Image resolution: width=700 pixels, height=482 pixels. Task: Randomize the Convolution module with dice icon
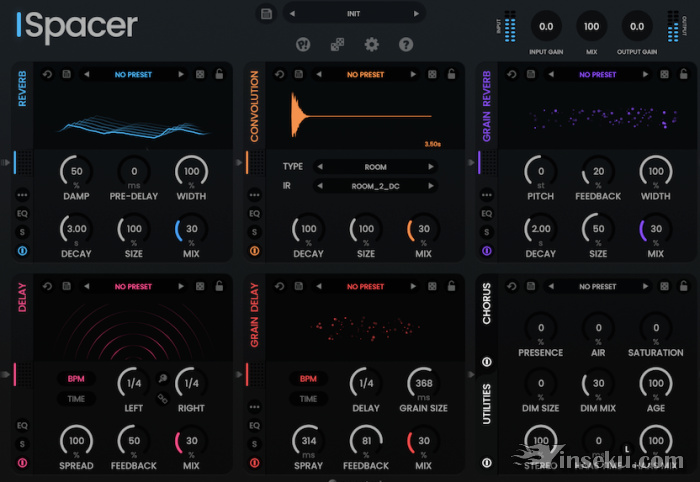pyautogui.click(x=432, y=74)
